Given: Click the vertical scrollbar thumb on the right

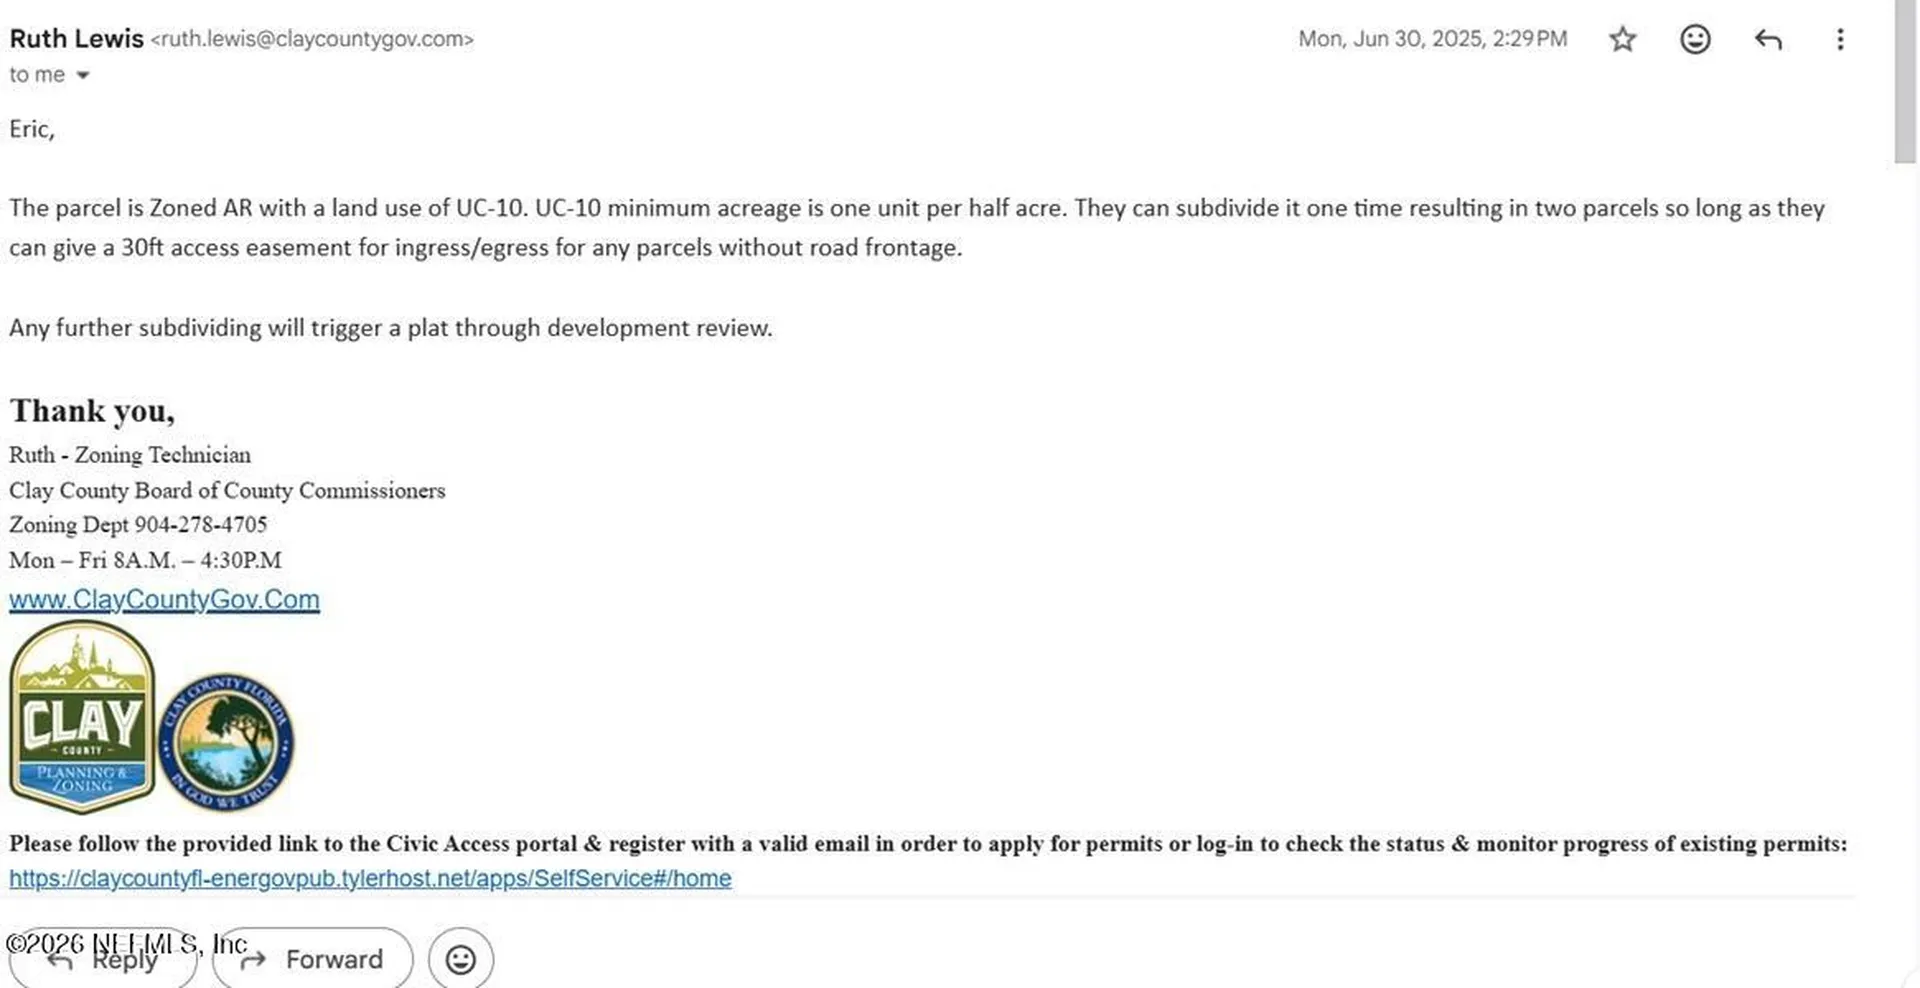Looking at the screenshot, I should click(x=1905, y=80).
